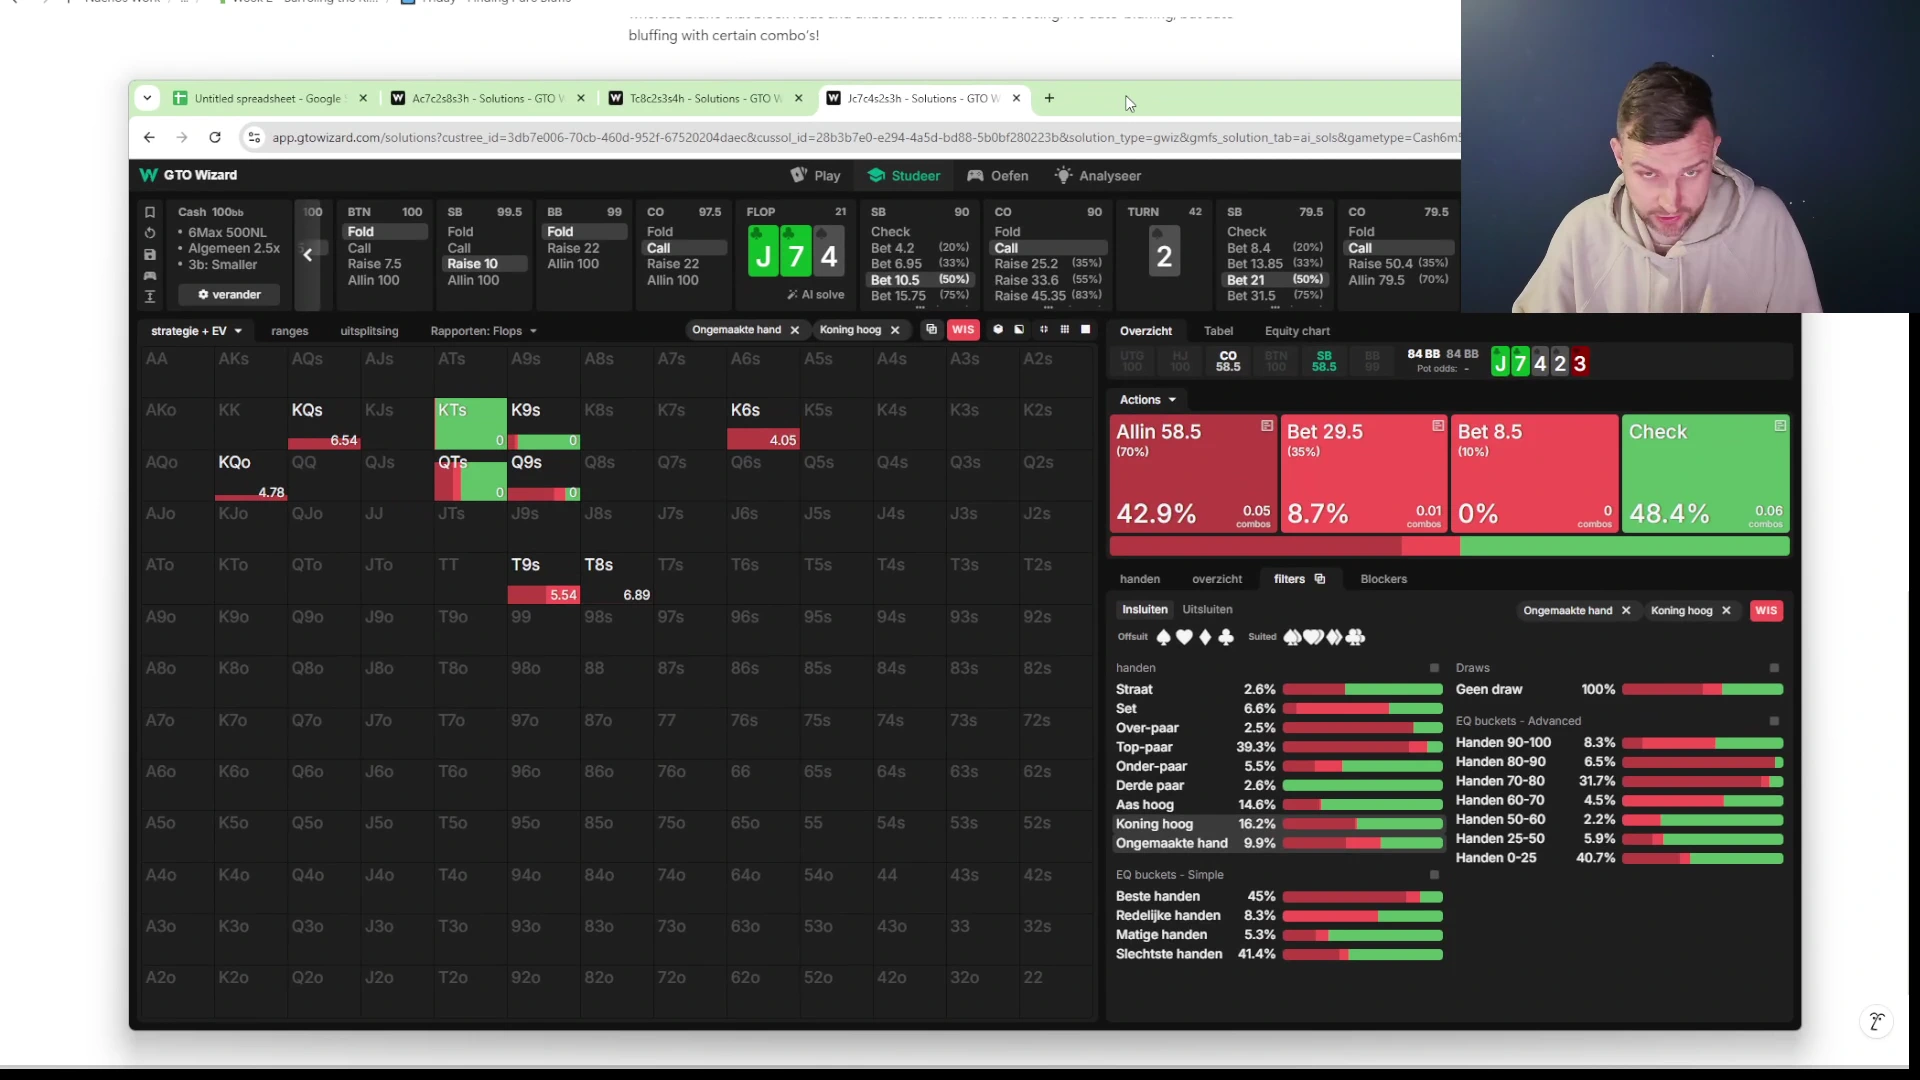
Task: Click the half-filled square view icon
Action: click(1019, 329)
